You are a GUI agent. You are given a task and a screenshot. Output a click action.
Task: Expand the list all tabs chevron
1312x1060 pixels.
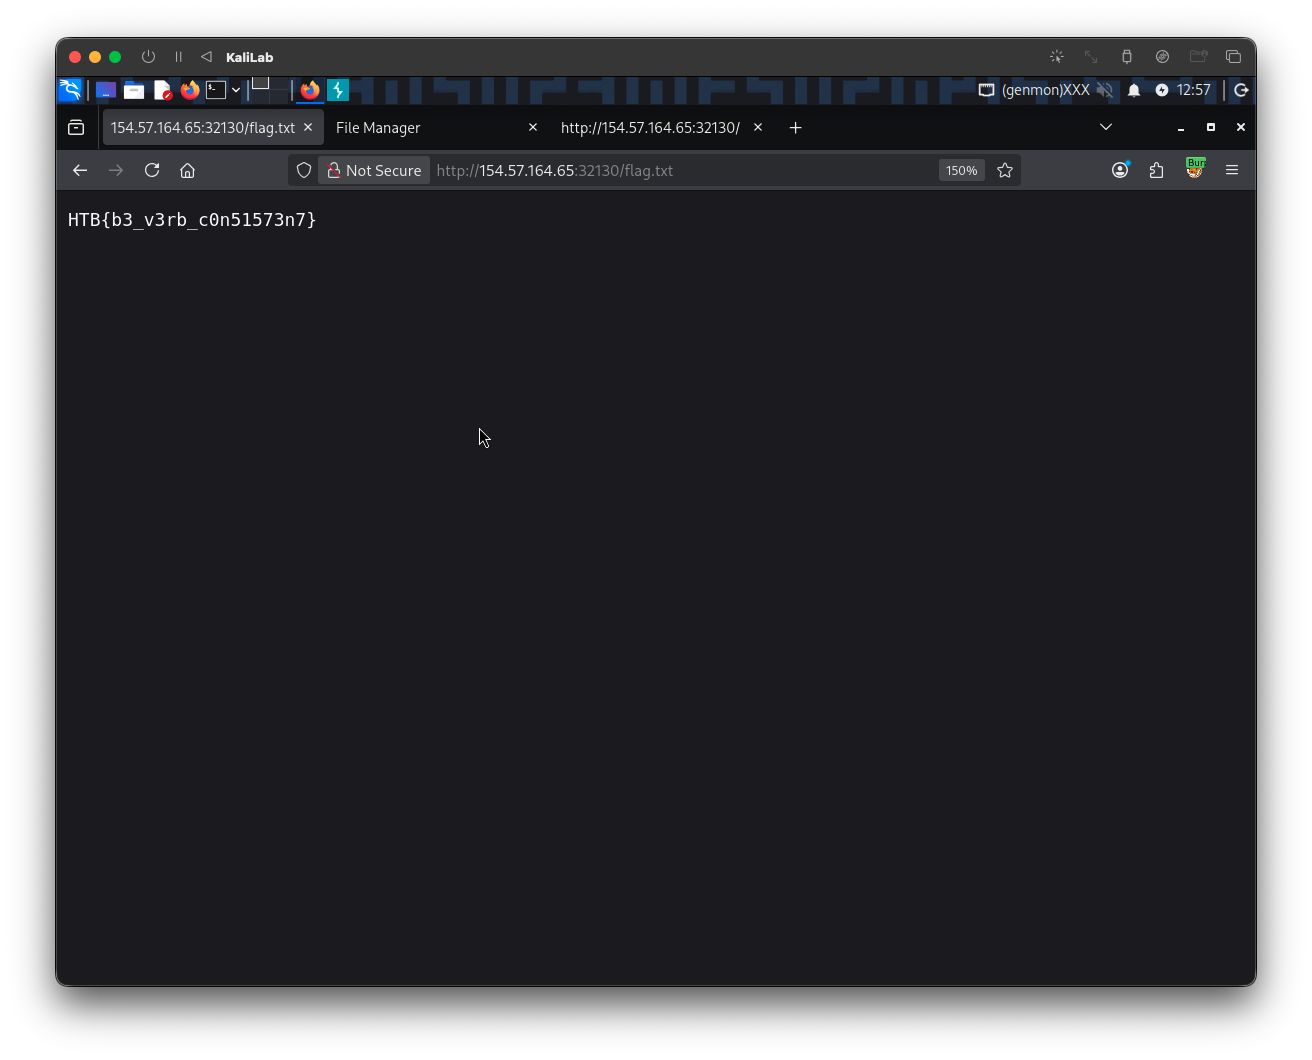click(1105, 127)
